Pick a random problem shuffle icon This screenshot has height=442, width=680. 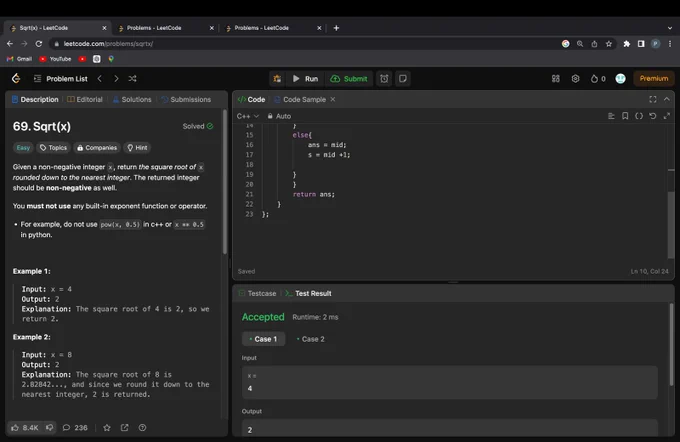(x=132, y=79)
